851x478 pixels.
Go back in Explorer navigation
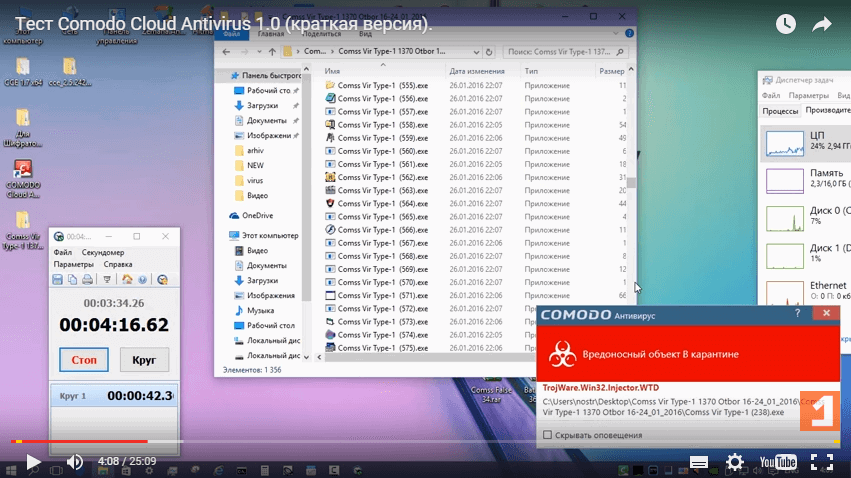pos(226,52)
